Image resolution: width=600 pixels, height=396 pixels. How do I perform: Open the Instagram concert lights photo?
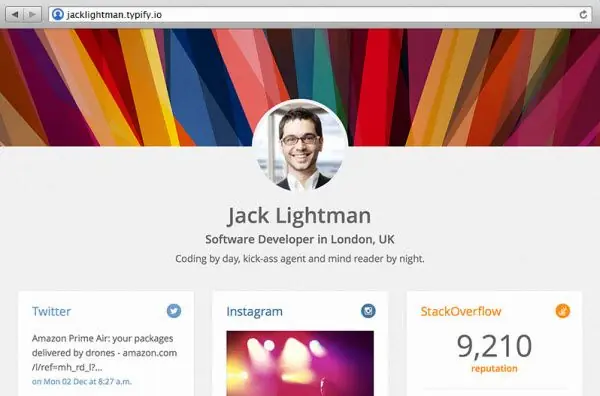point(300,363)
